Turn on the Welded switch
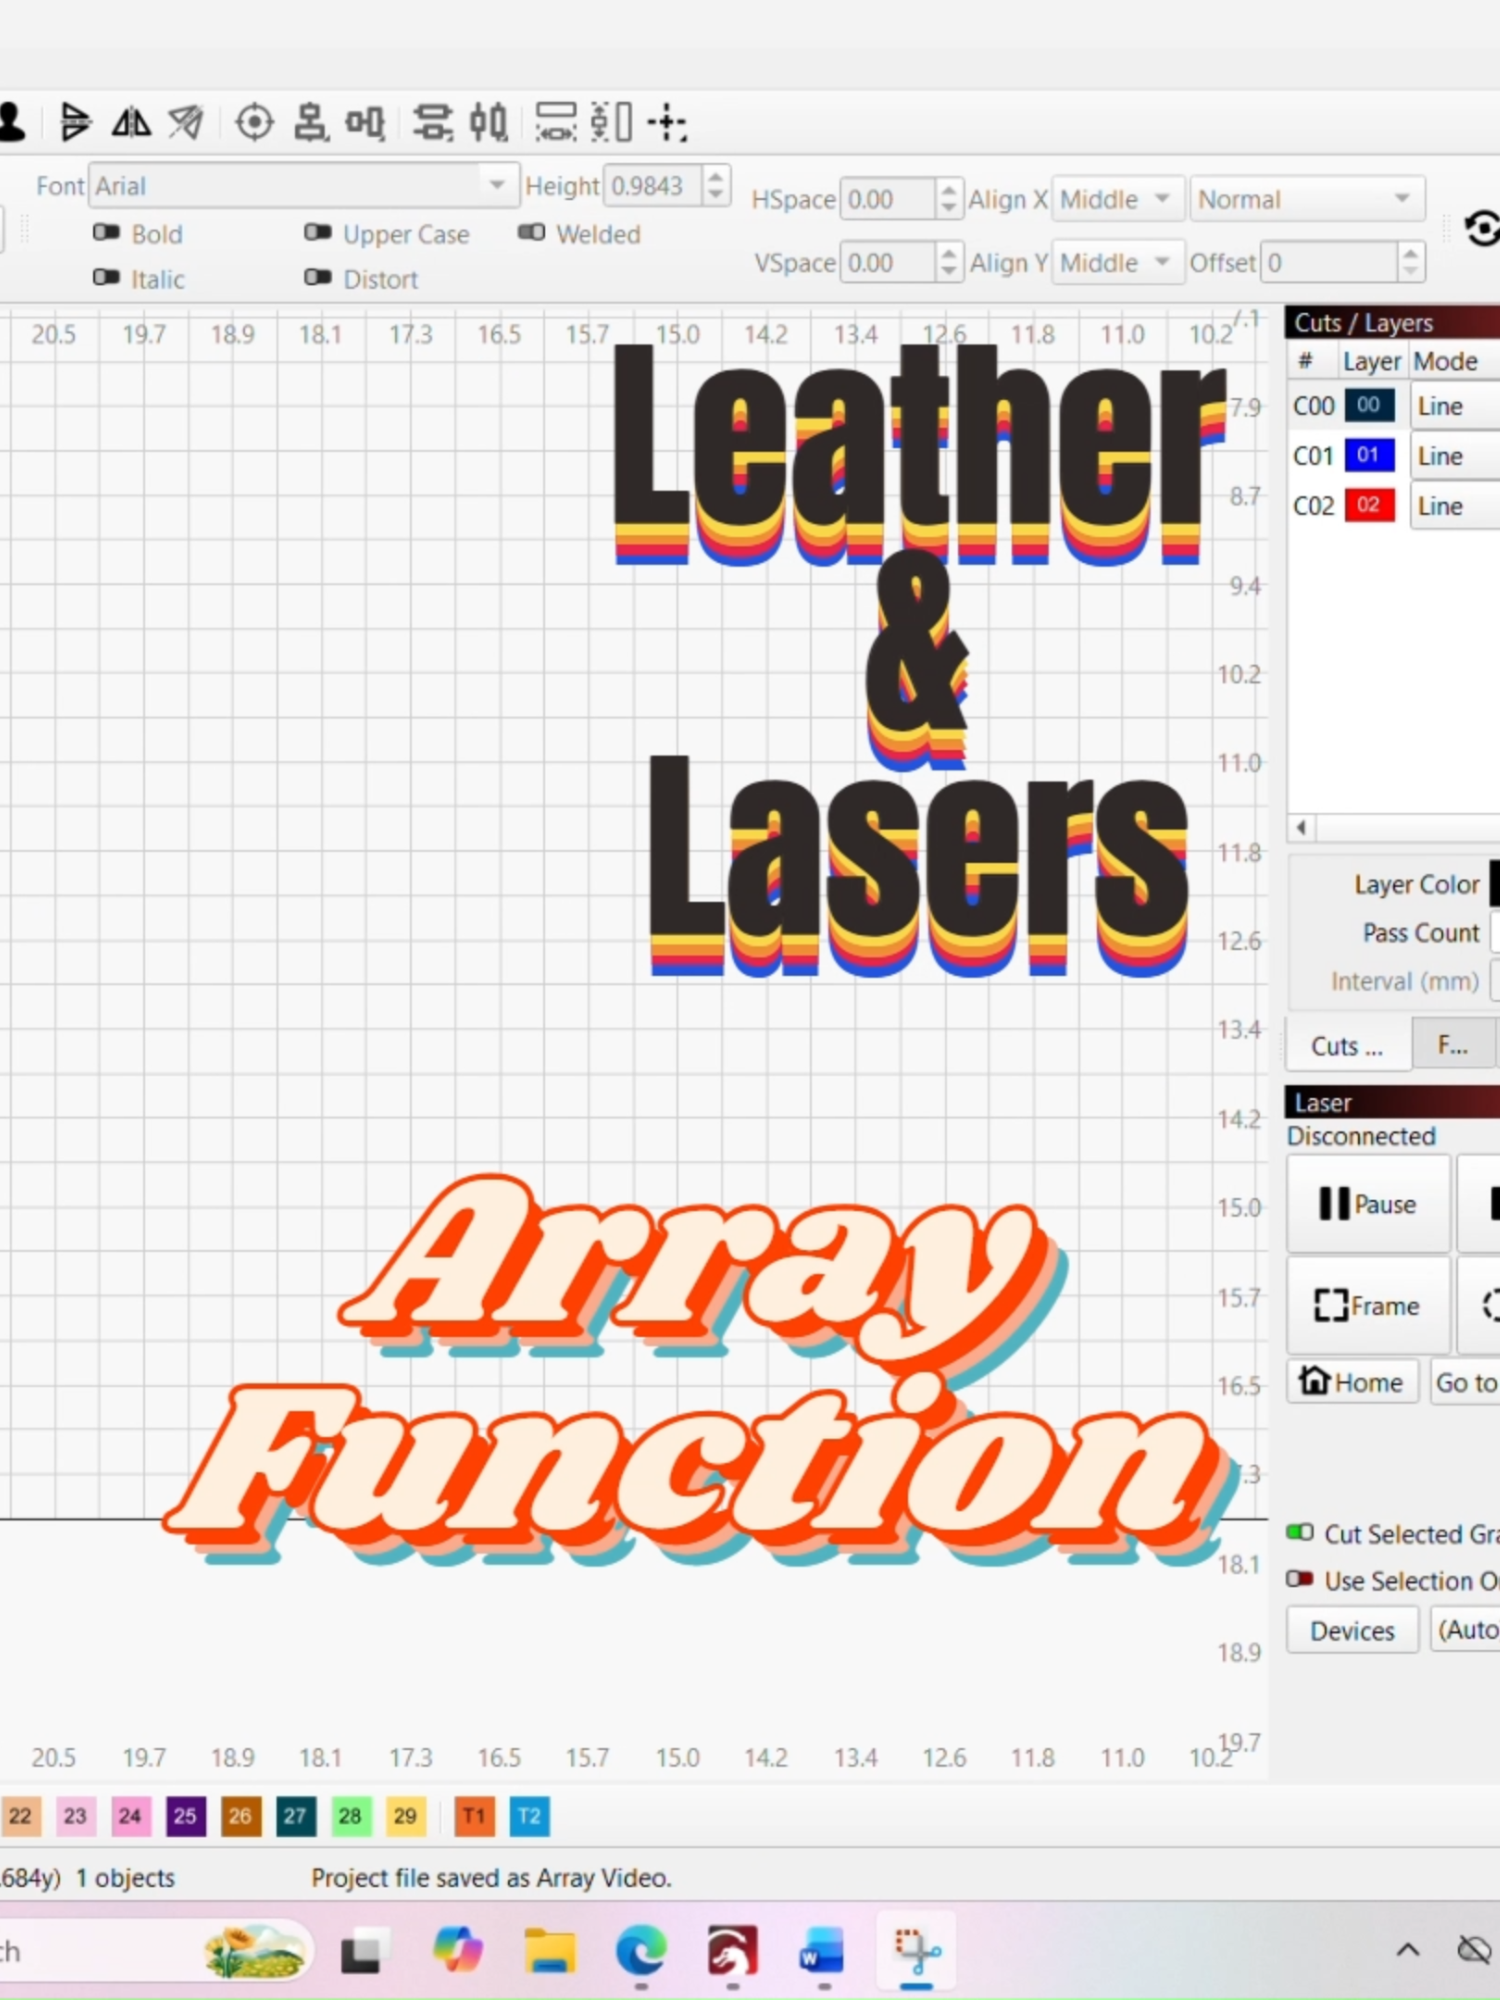This screenshot has height=2000, width=1500. pyautogui.click(x=531, y=233)
